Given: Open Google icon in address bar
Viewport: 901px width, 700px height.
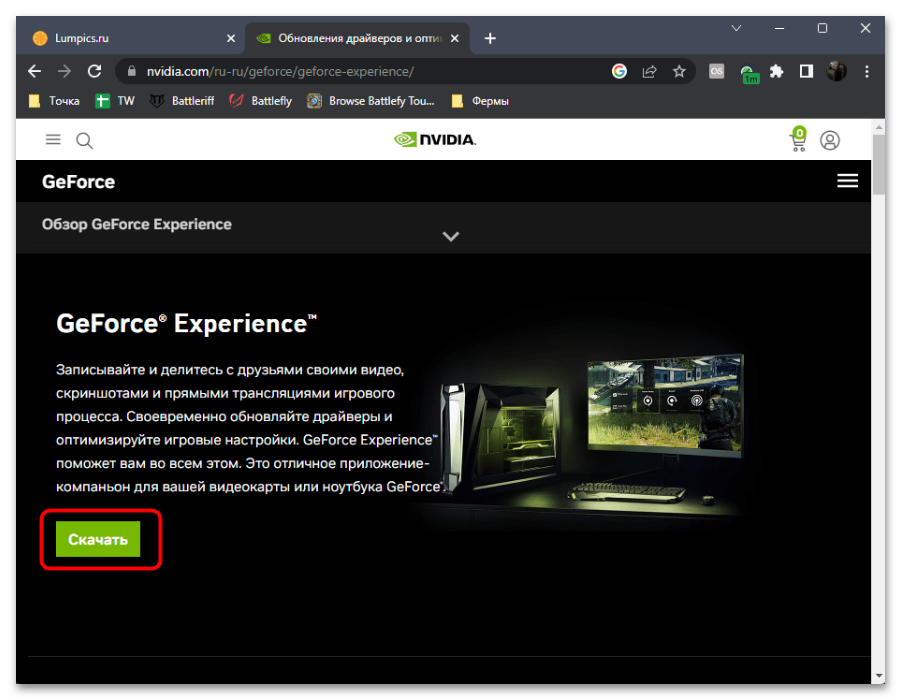Looking at the screenshot, I should coord(619,71).
